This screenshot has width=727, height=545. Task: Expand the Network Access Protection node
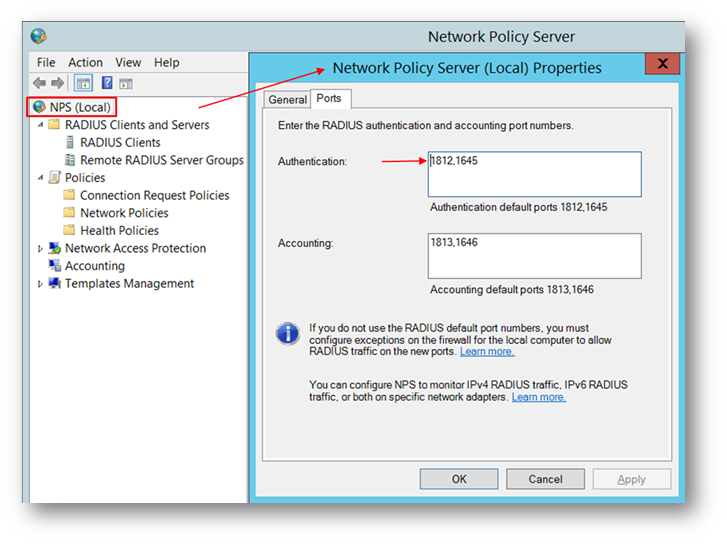[40, 249]
